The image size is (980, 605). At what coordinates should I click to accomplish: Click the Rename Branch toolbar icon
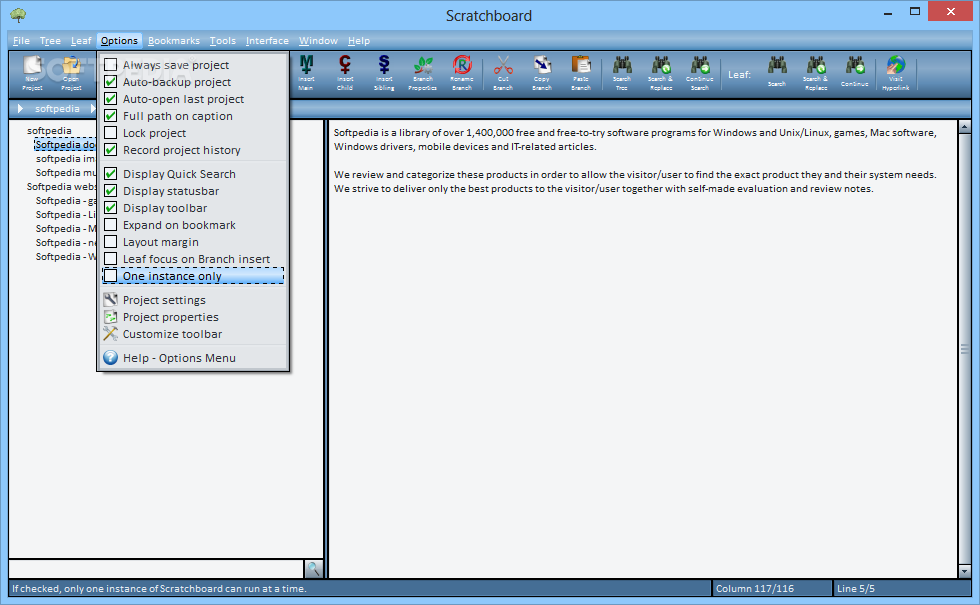pyautogui.click(x=462, y=72)
